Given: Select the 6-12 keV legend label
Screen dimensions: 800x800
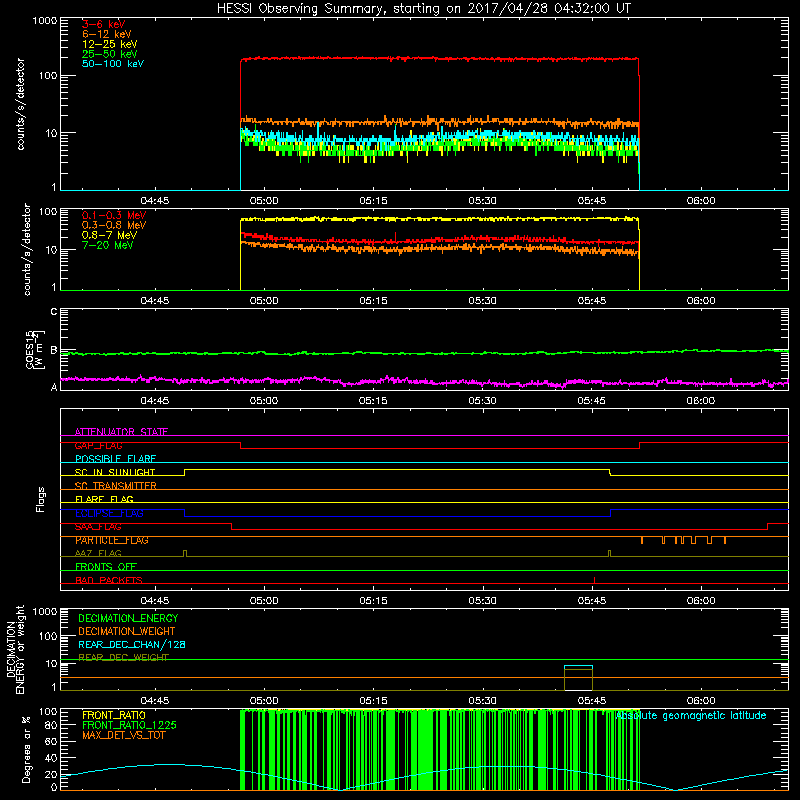Looking at the screenshot, I should coord(106,34).
